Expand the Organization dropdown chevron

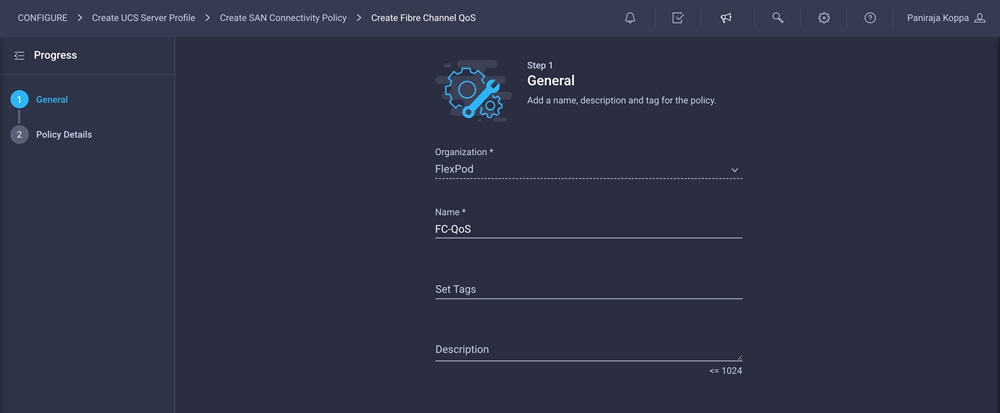[x=735, y=170]
